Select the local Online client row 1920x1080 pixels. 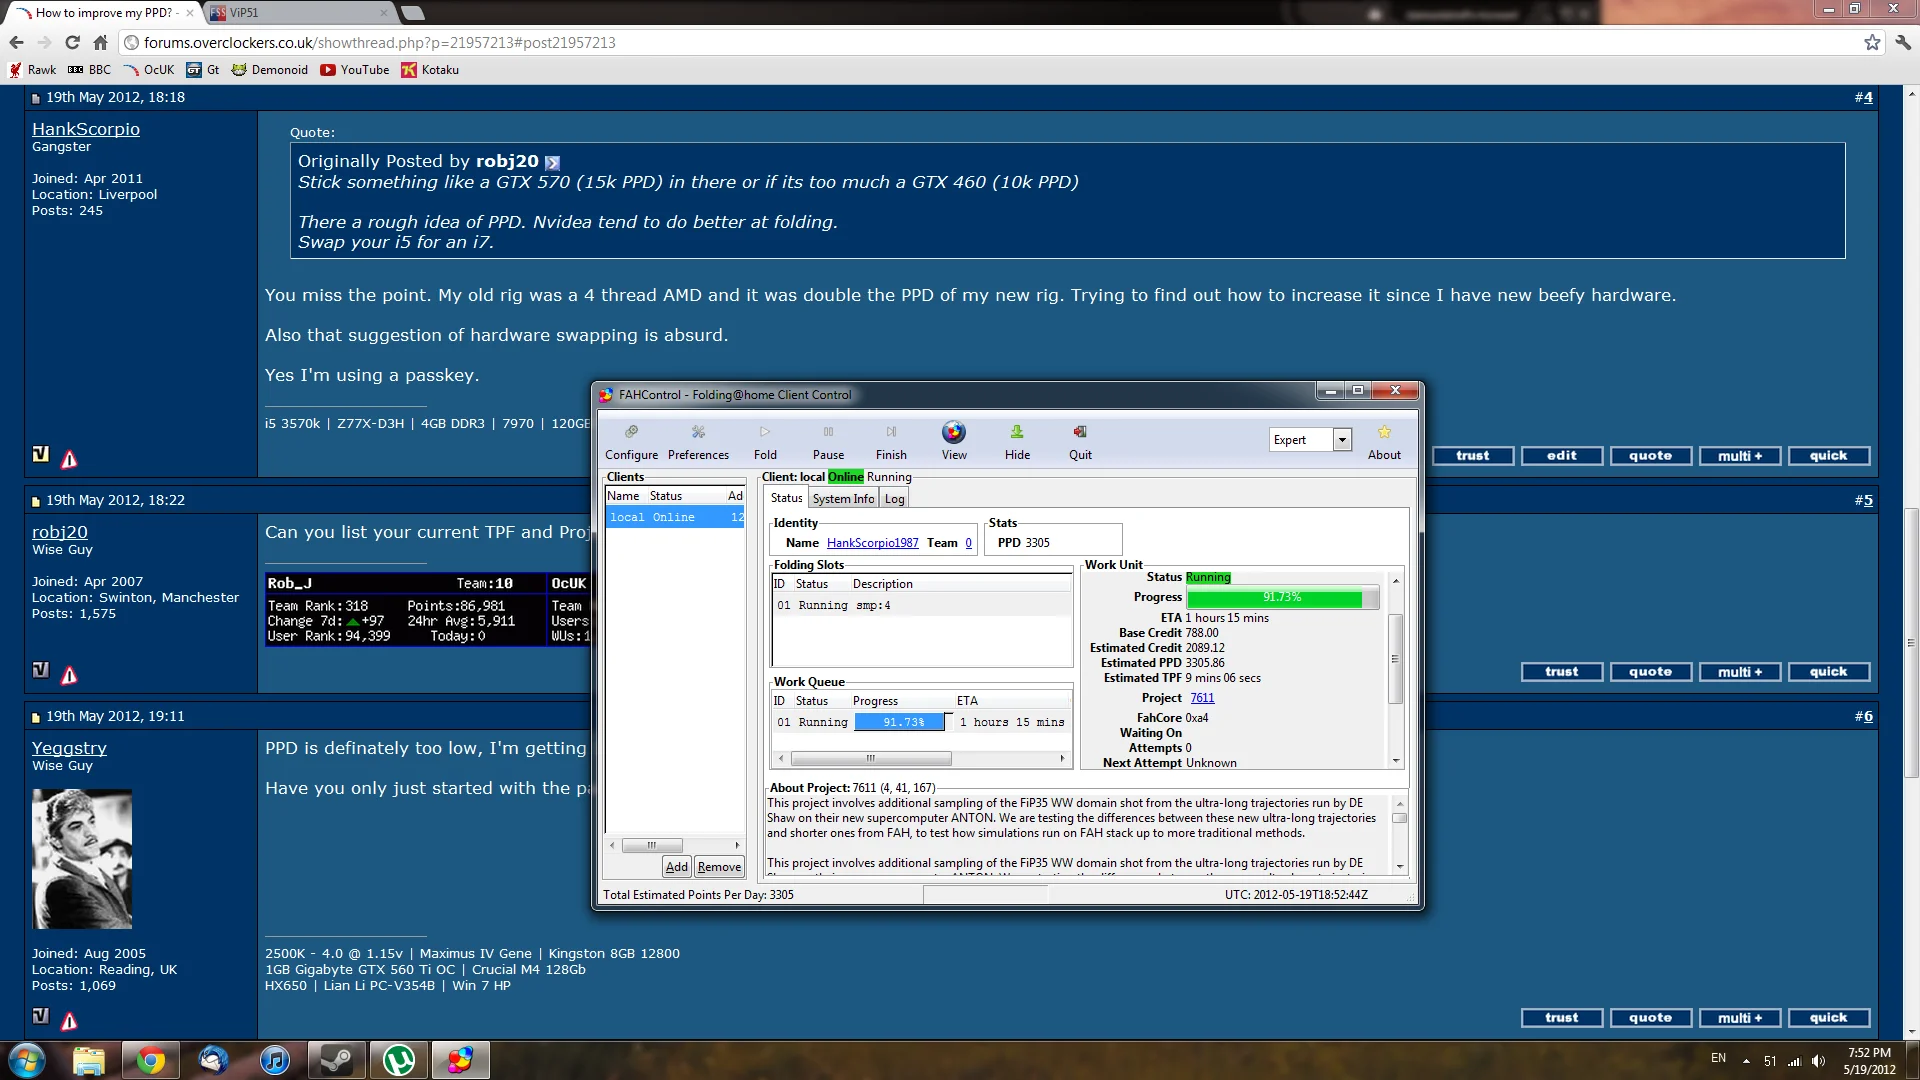(x=675, y=517)
